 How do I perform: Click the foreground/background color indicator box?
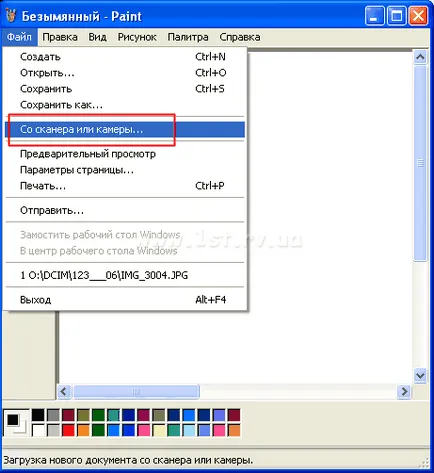pos(16,423)
